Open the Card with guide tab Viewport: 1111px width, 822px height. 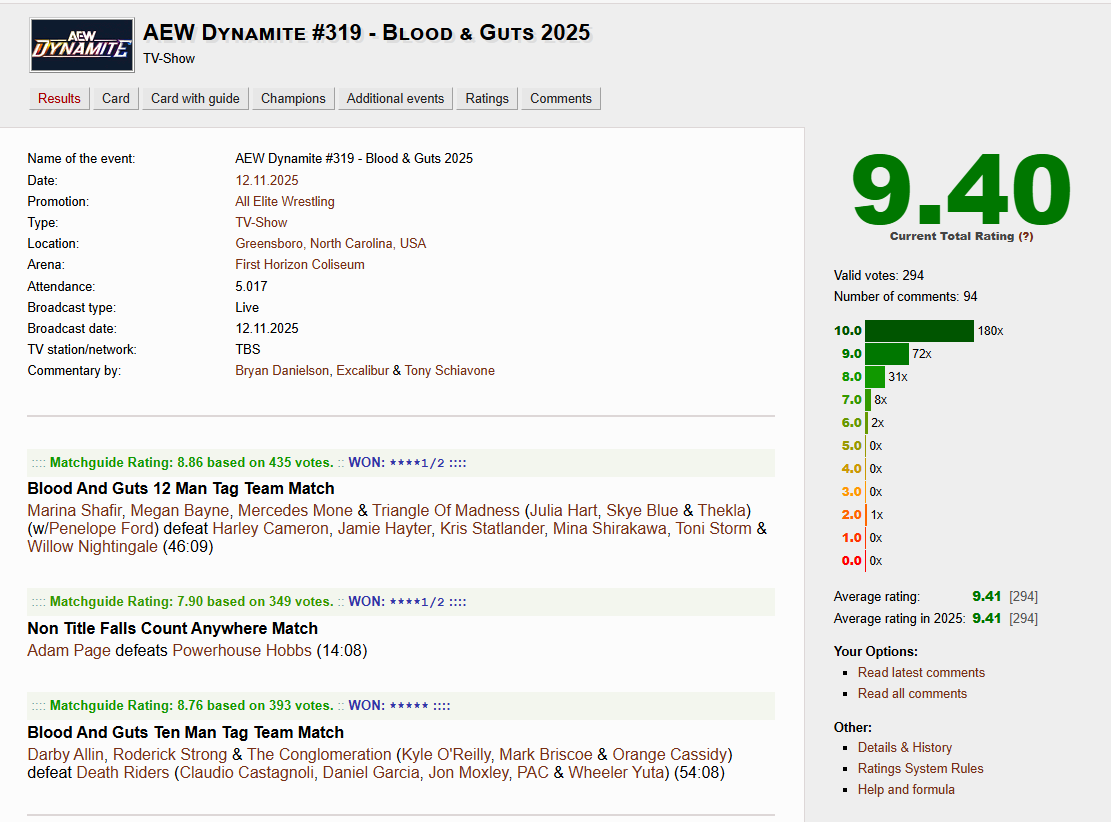[x=195, y=98]
